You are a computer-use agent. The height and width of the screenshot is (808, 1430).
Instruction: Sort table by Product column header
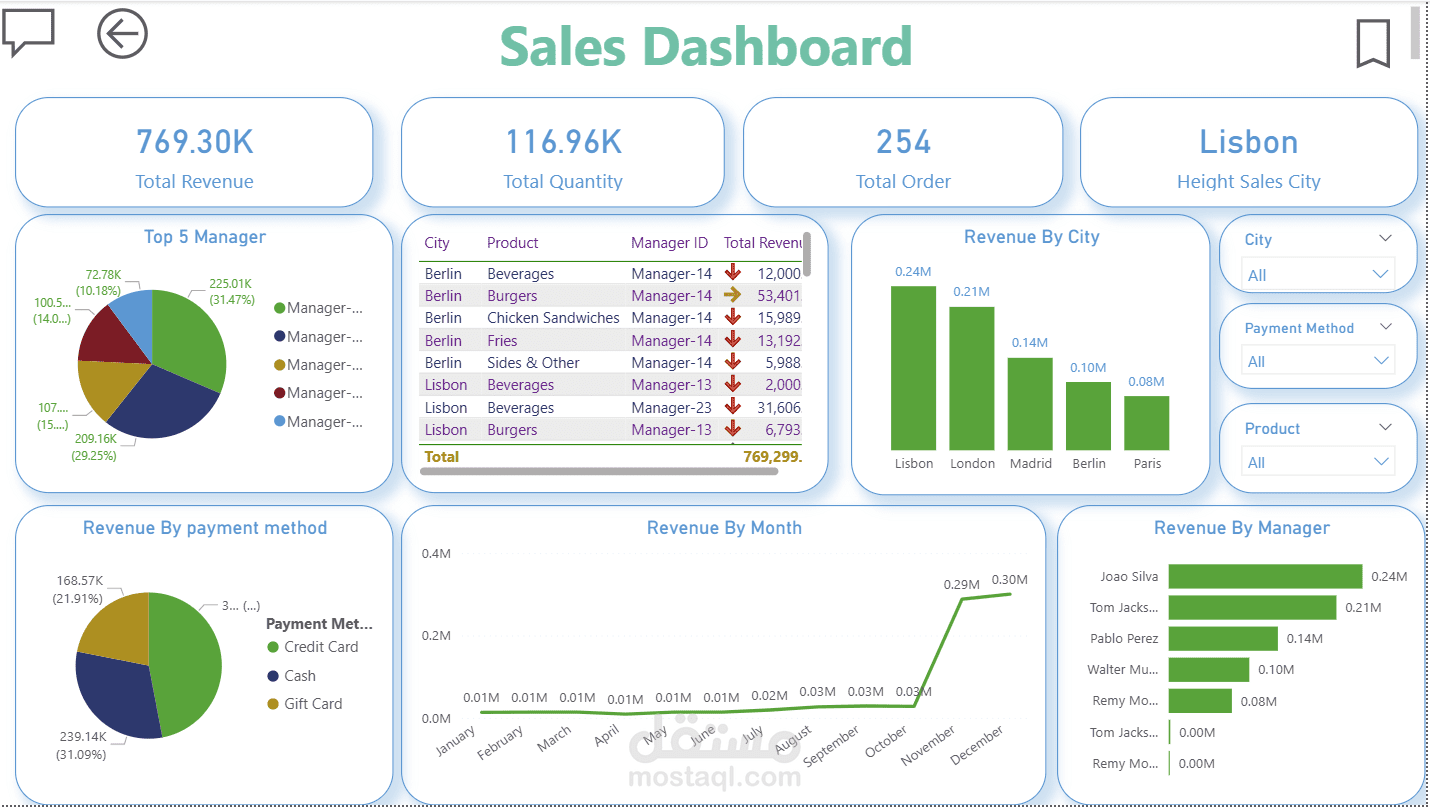click(x=513, y=243)
